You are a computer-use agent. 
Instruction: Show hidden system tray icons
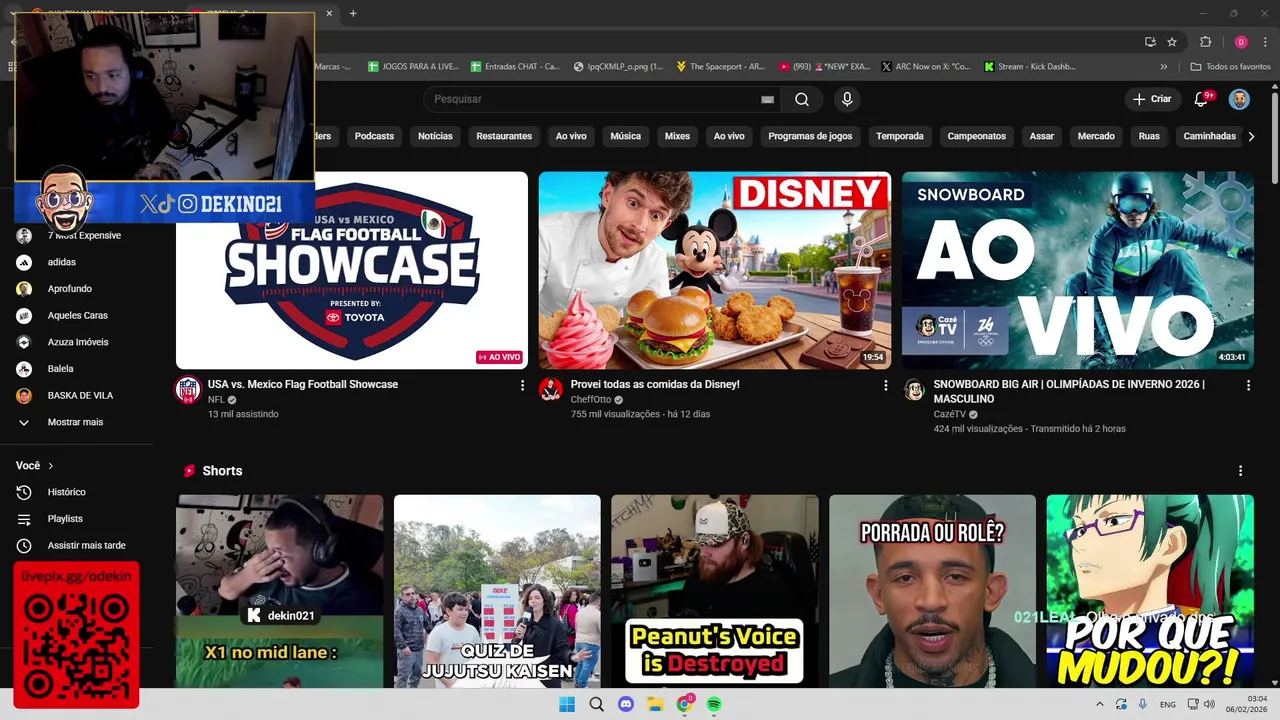pos(1100,704)
